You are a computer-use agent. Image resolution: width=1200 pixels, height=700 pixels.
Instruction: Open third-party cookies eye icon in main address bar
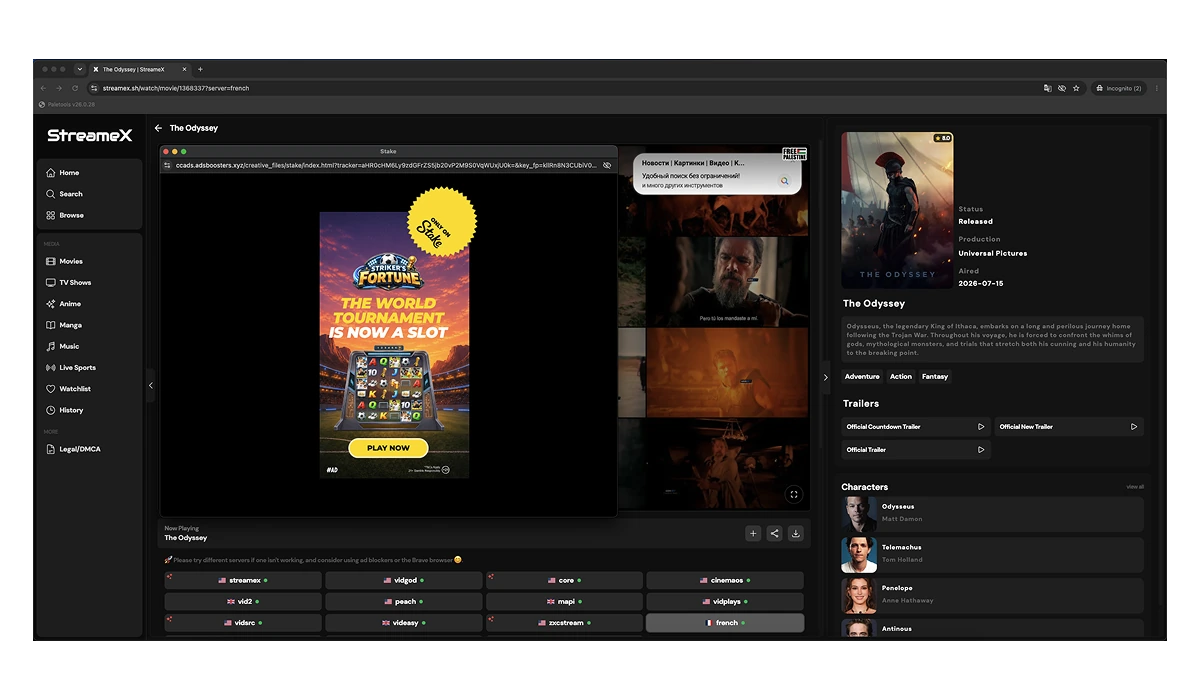tap(1062, 88)
